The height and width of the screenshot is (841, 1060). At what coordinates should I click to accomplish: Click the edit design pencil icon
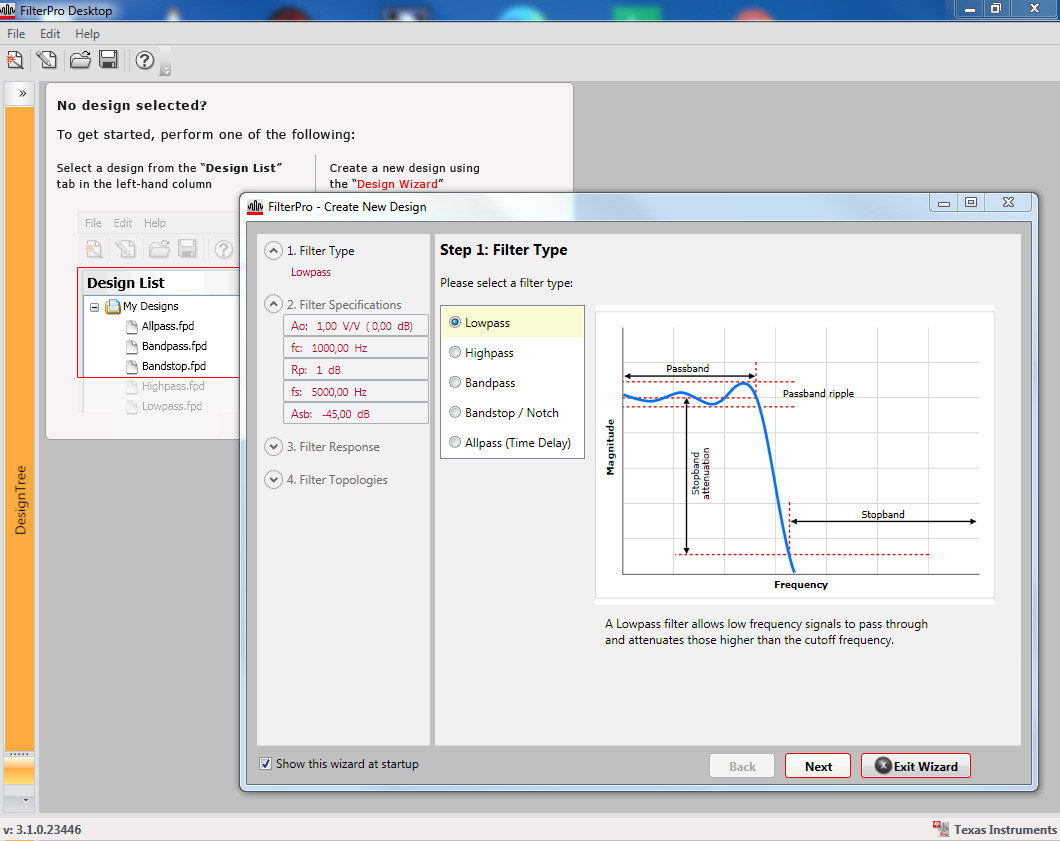(46, 60)
